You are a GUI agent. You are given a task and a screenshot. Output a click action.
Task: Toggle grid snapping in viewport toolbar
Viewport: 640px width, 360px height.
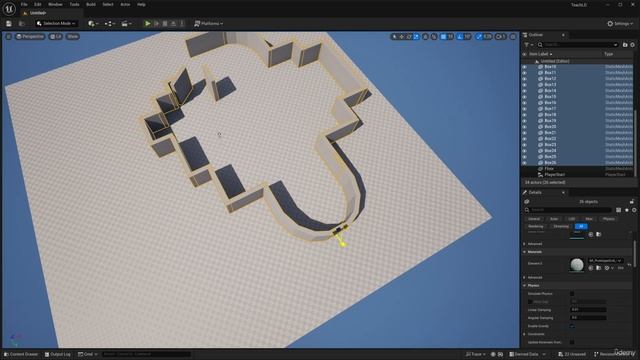[x=443, y=37]
